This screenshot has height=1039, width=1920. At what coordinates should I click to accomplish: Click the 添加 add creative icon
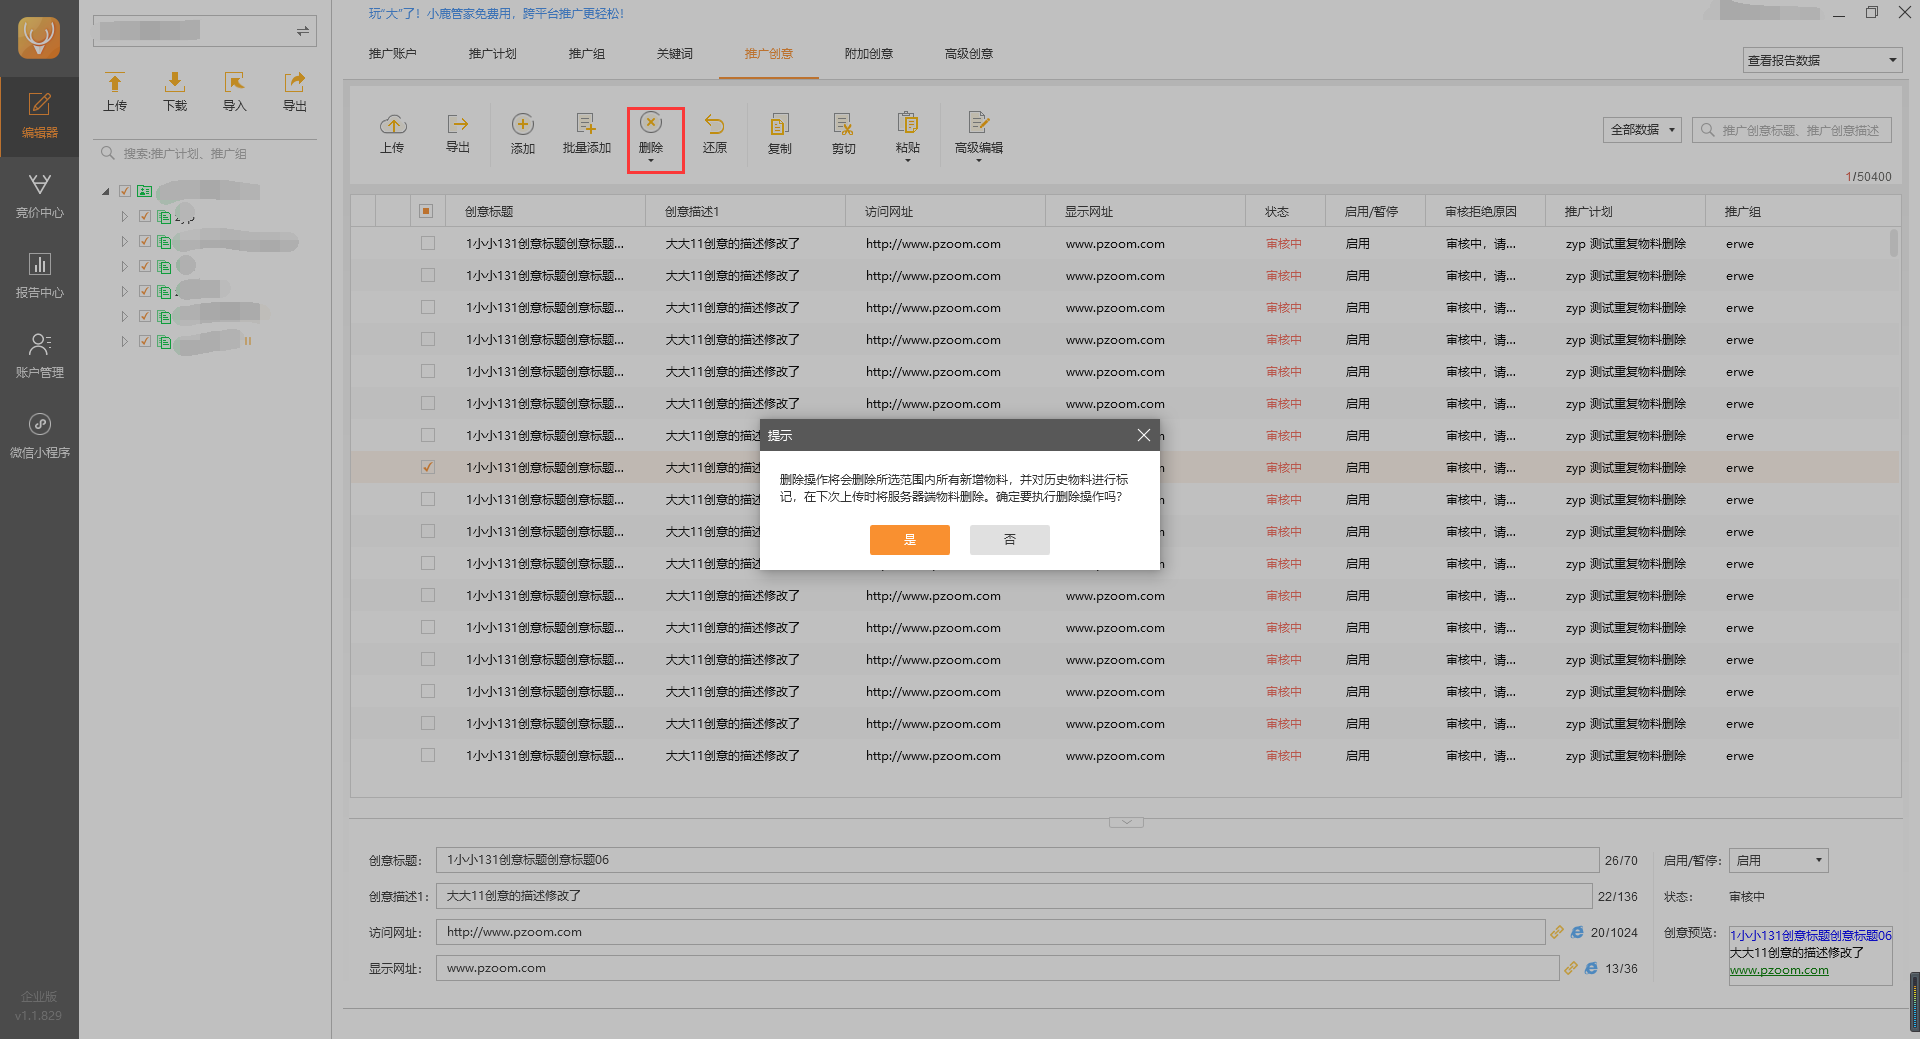click(x=523, y=124)
